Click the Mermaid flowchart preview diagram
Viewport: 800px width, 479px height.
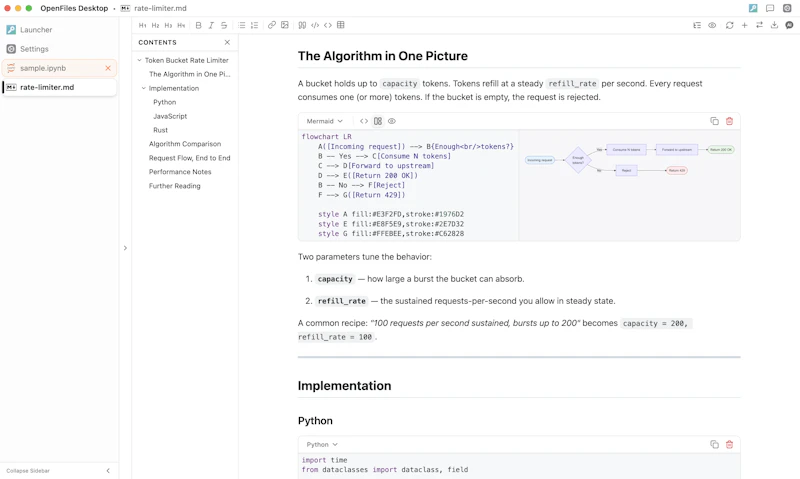pos(630,160)
